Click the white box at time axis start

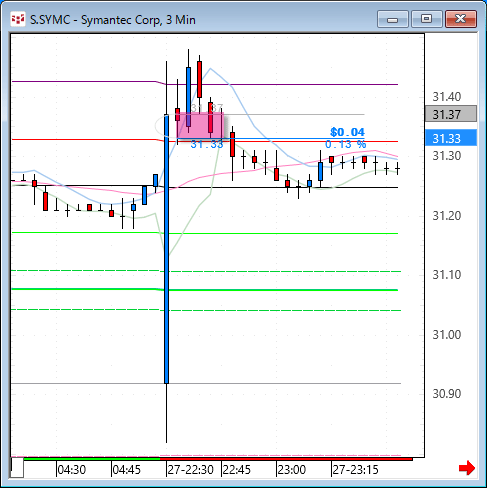click(x=17, y=468)
